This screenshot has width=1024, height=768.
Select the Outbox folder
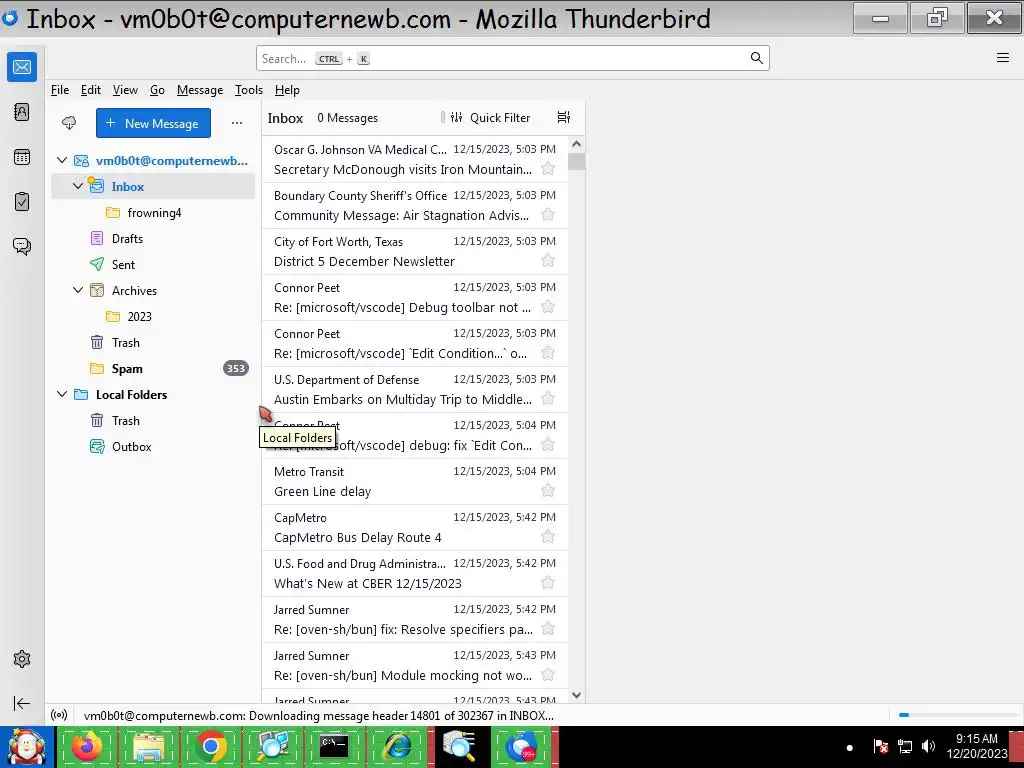point(153,447)
